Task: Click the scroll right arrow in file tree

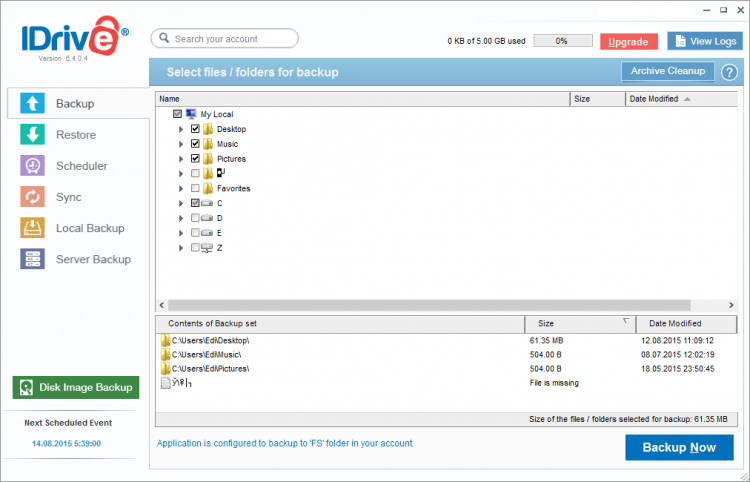Action: 731,305
